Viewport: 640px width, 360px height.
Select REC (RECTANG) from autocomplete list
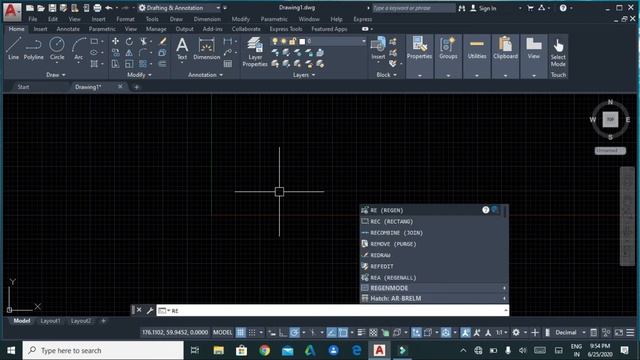434,222
